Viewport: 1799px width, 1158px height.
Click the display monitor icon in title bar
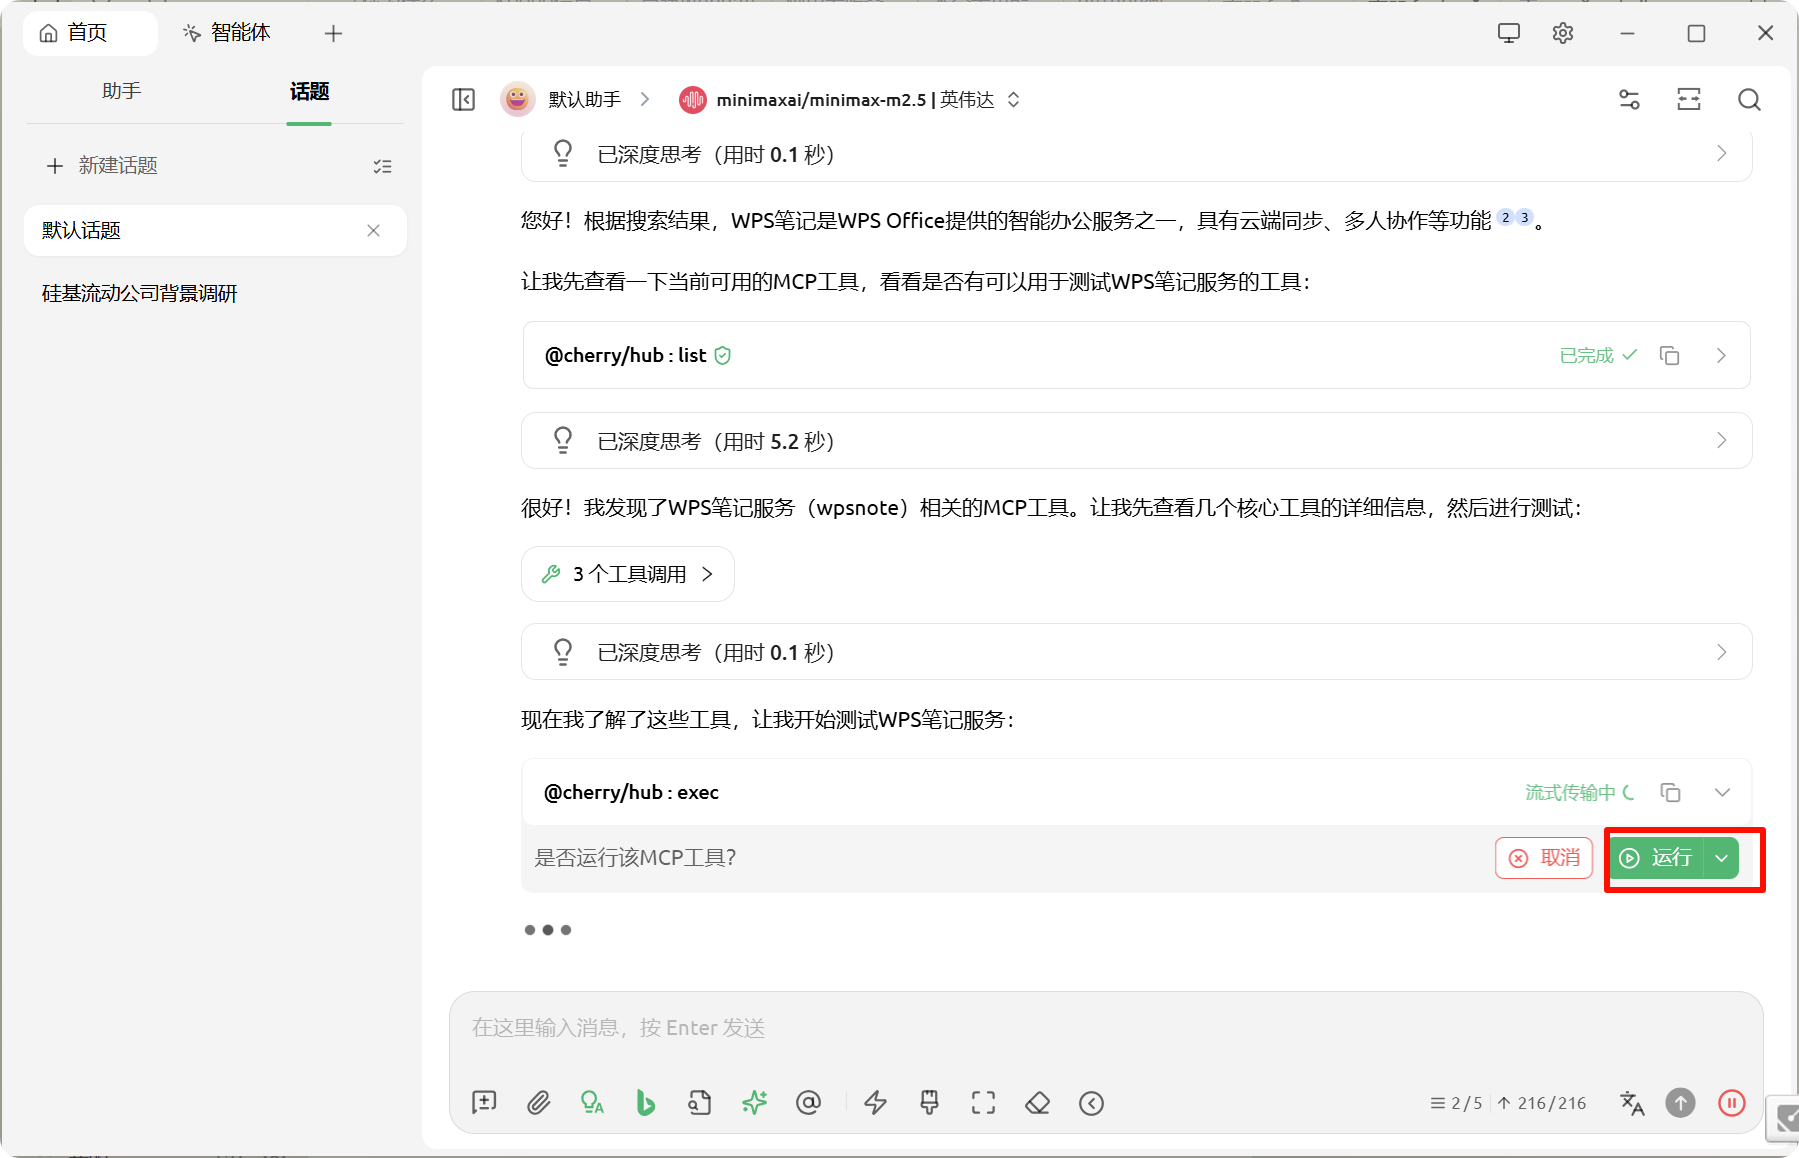point(1509,33)
